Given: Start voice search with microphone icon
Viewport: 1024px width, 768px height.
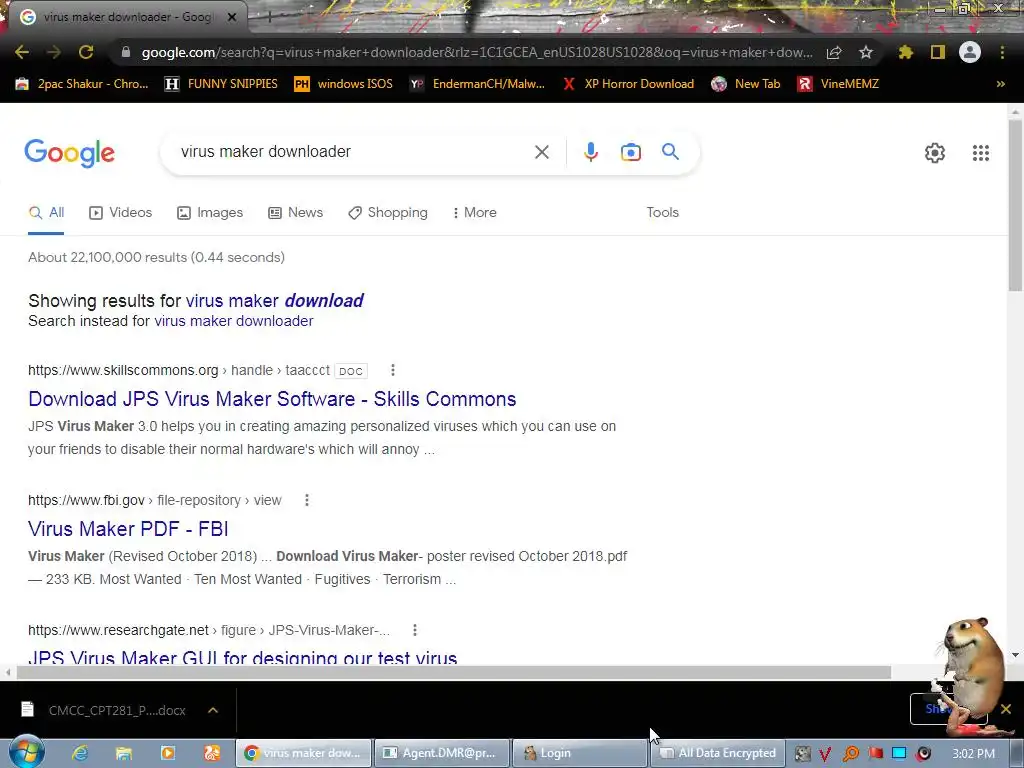Looking at the screenshot, I should pos(590,152).
